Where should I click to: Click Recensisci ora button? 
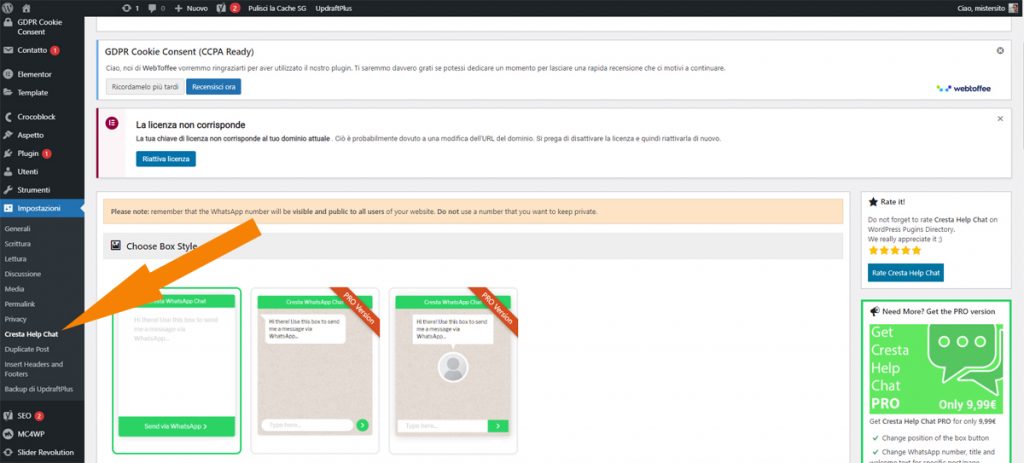click(214, 87)
